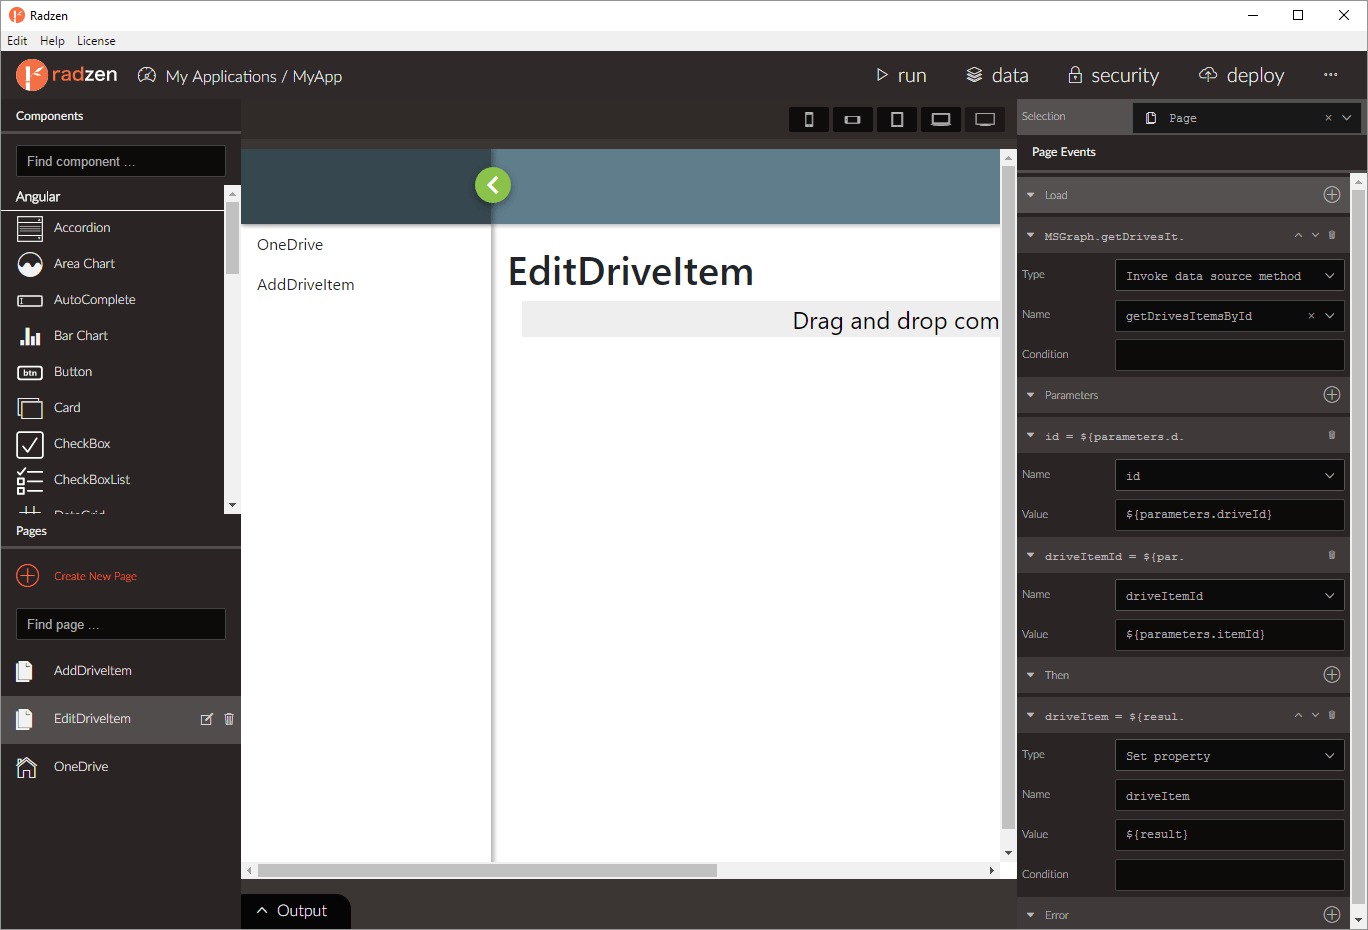Delete the driveItem set property action
This screenshot has width=1368, height=930.
coord(1332,715)
